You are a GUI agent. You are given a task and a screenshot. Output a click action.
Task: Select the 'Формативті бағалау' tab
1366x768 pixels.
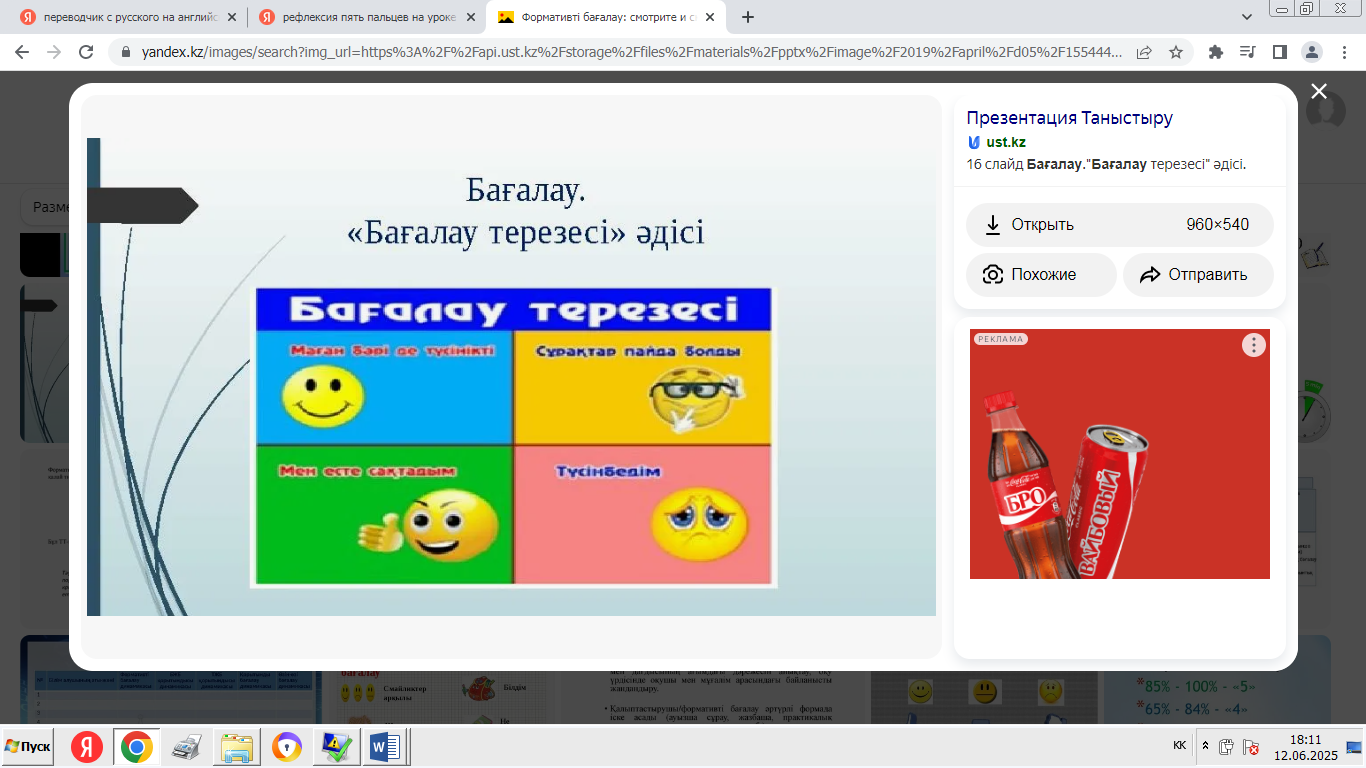click(x=606, y=17)
